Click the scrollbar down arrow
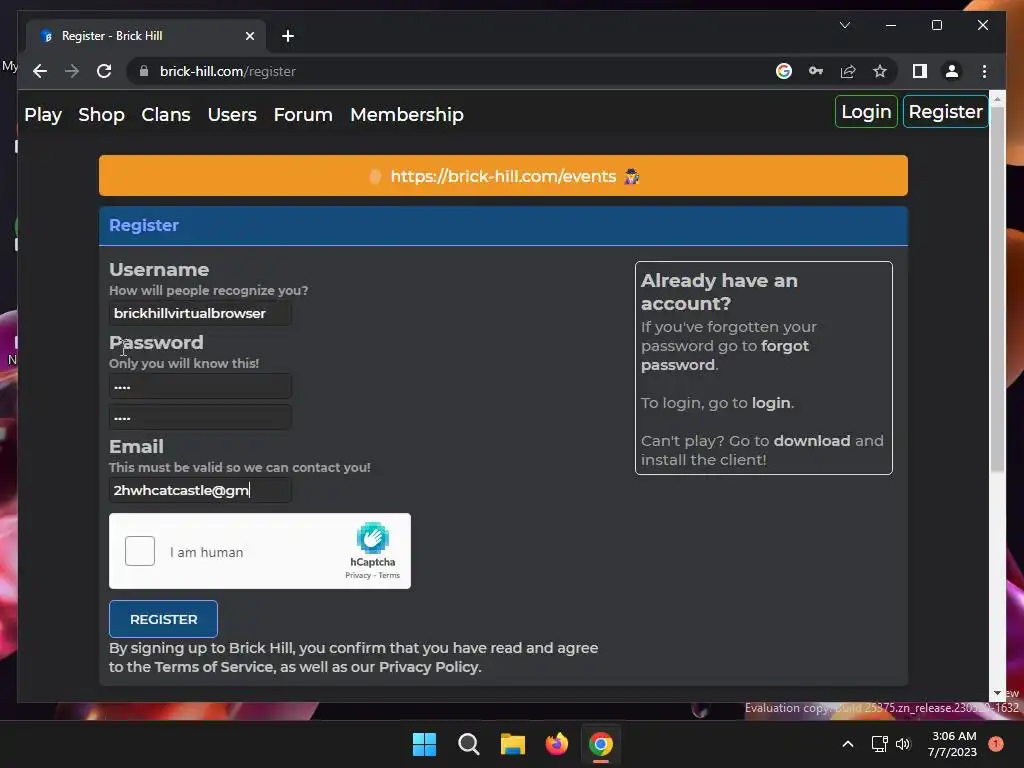 997,694
